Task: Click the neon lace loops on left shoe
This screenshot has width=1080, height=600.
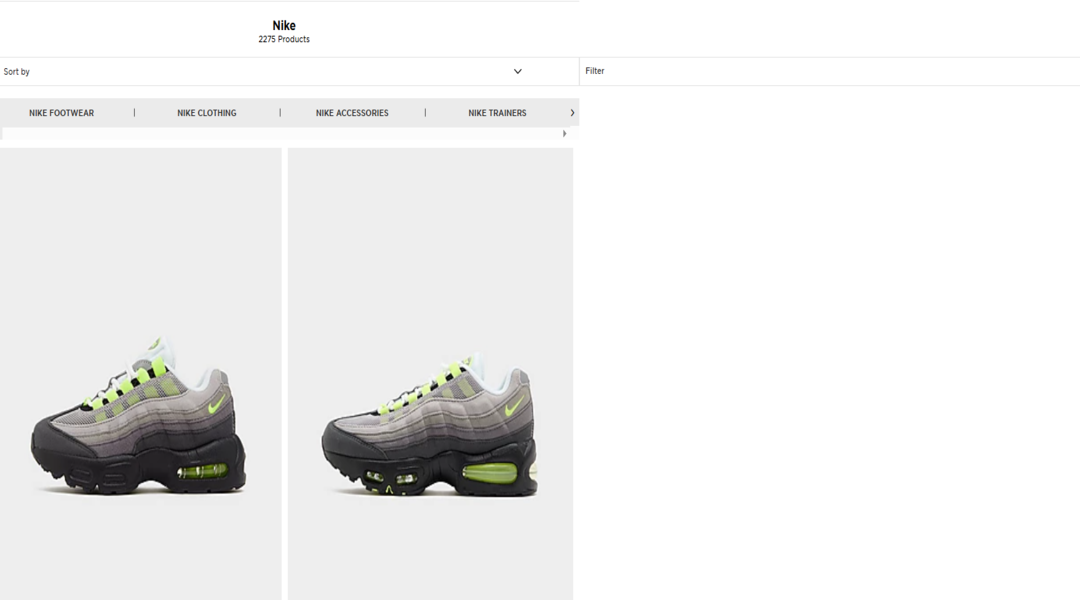Action: click(x=127, y=386)
